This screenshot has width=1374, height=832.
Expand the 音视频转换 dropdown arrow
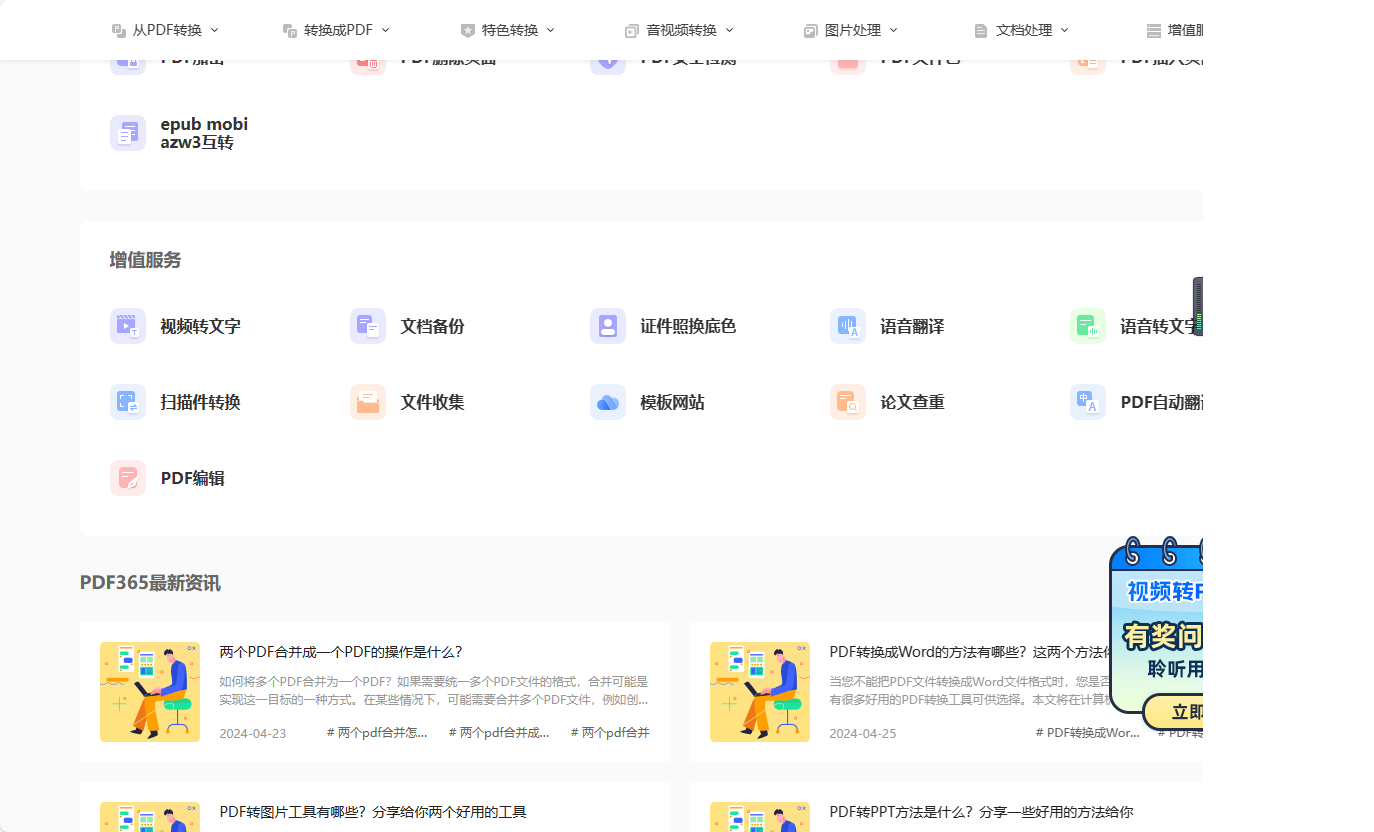click(729, 30)
